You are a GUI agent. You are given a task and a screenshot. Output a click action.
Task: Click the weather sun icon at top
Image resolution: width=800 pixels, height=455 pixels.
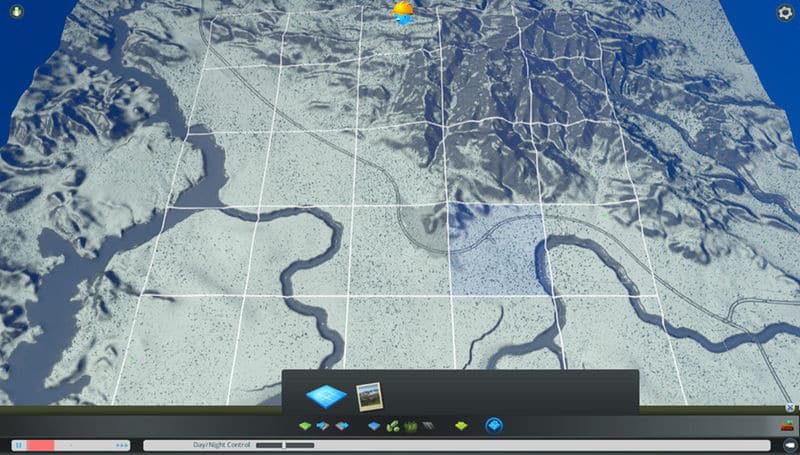[404, 12]
